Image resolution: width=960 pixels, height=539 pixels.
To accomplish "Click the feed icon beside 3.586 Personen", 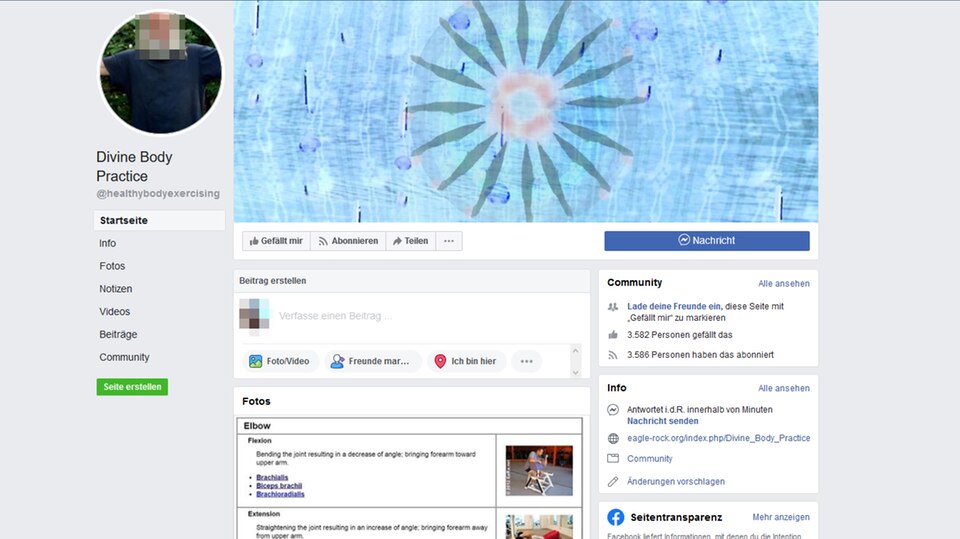I will (613, 355).
